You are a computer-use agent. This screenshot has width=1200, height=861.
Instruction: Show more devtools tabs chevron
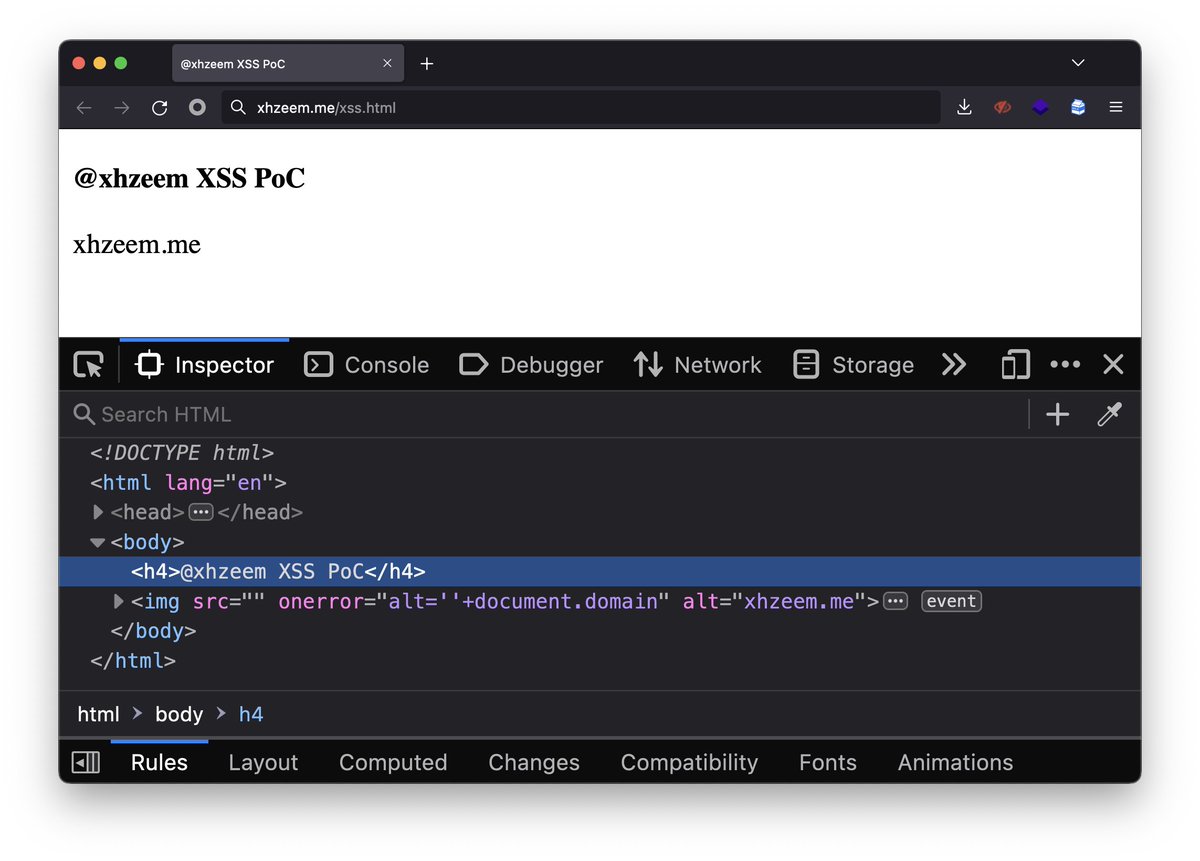pos(954,365)
